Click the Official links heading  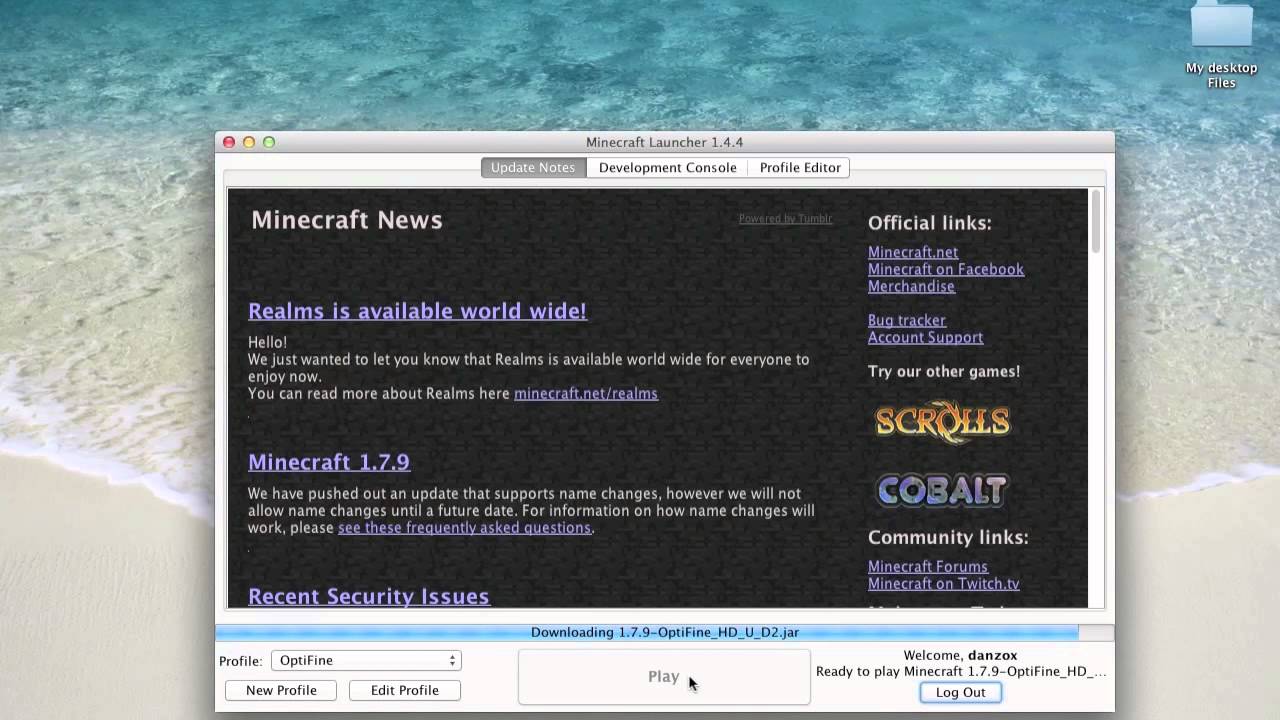[x=930, y=223]
